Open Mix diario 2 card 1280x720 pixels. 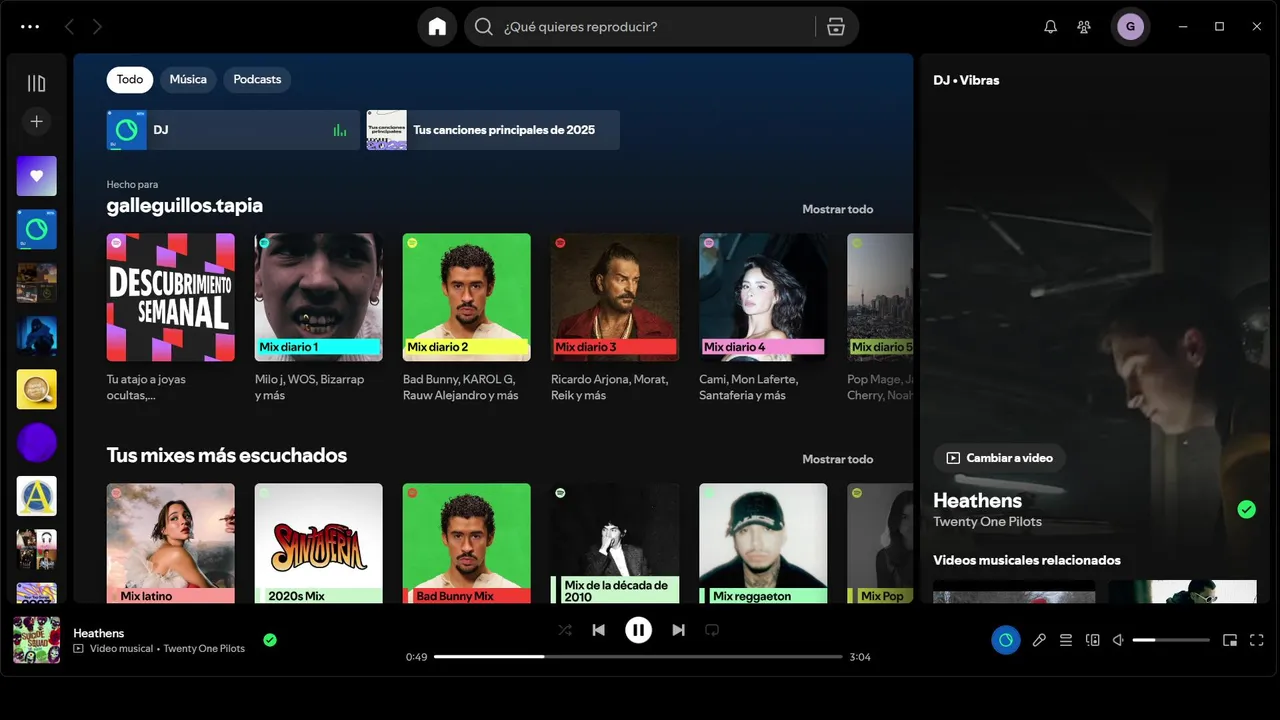pos(467,297)
